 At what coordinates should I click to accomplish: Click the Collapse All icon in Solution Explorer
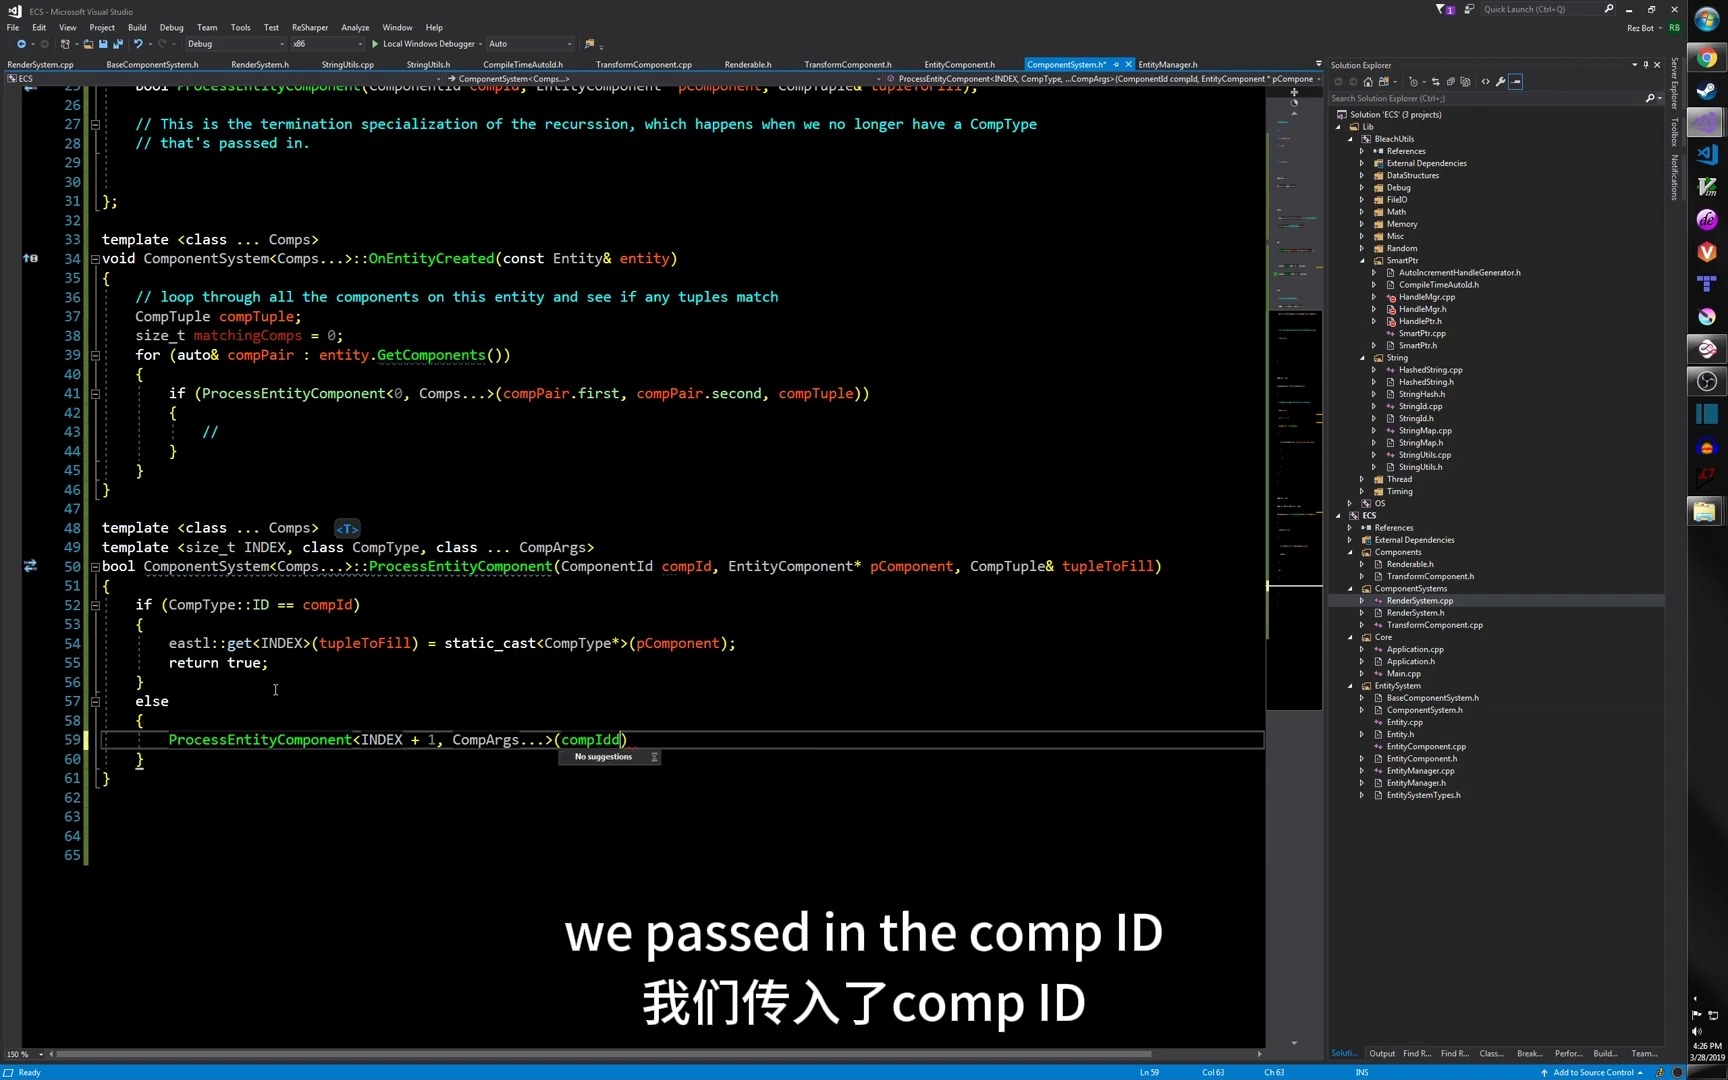tap(1450, 82)
